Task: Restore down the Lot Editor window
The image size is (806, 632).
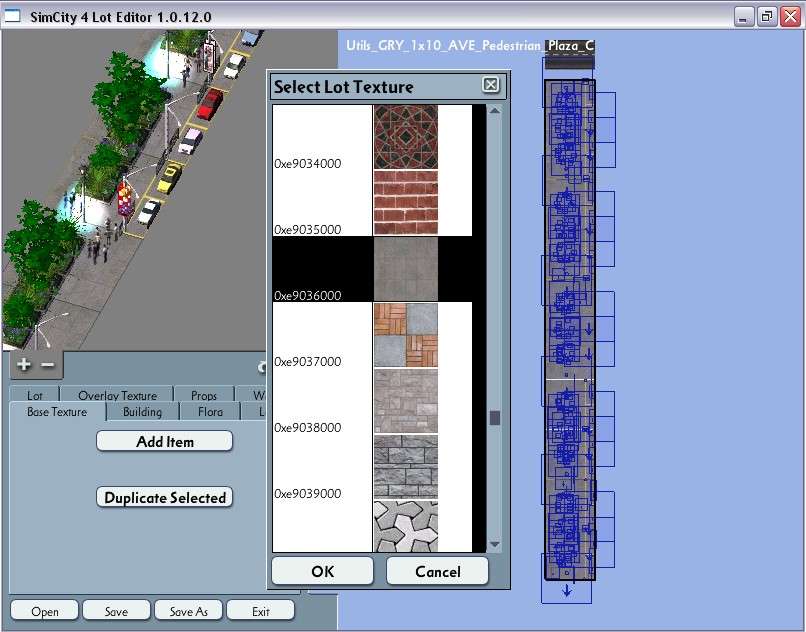Action: [766, 17]
